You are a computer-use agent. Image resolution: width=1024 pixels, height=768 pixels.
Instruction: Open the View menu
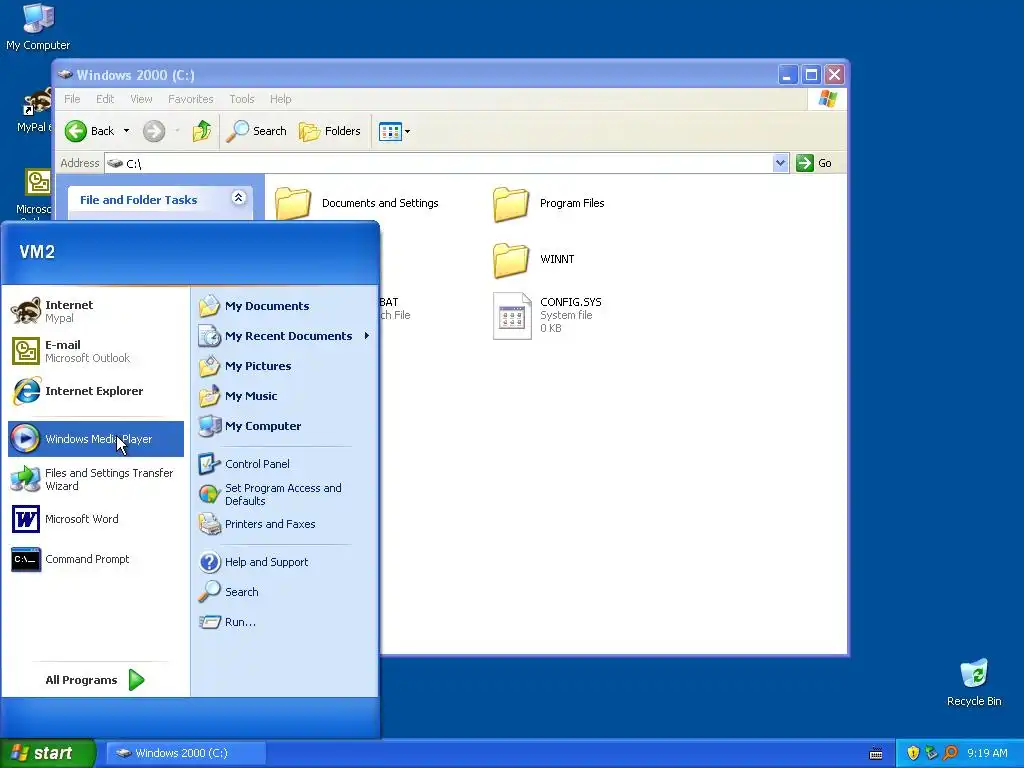tap(141, 99)
